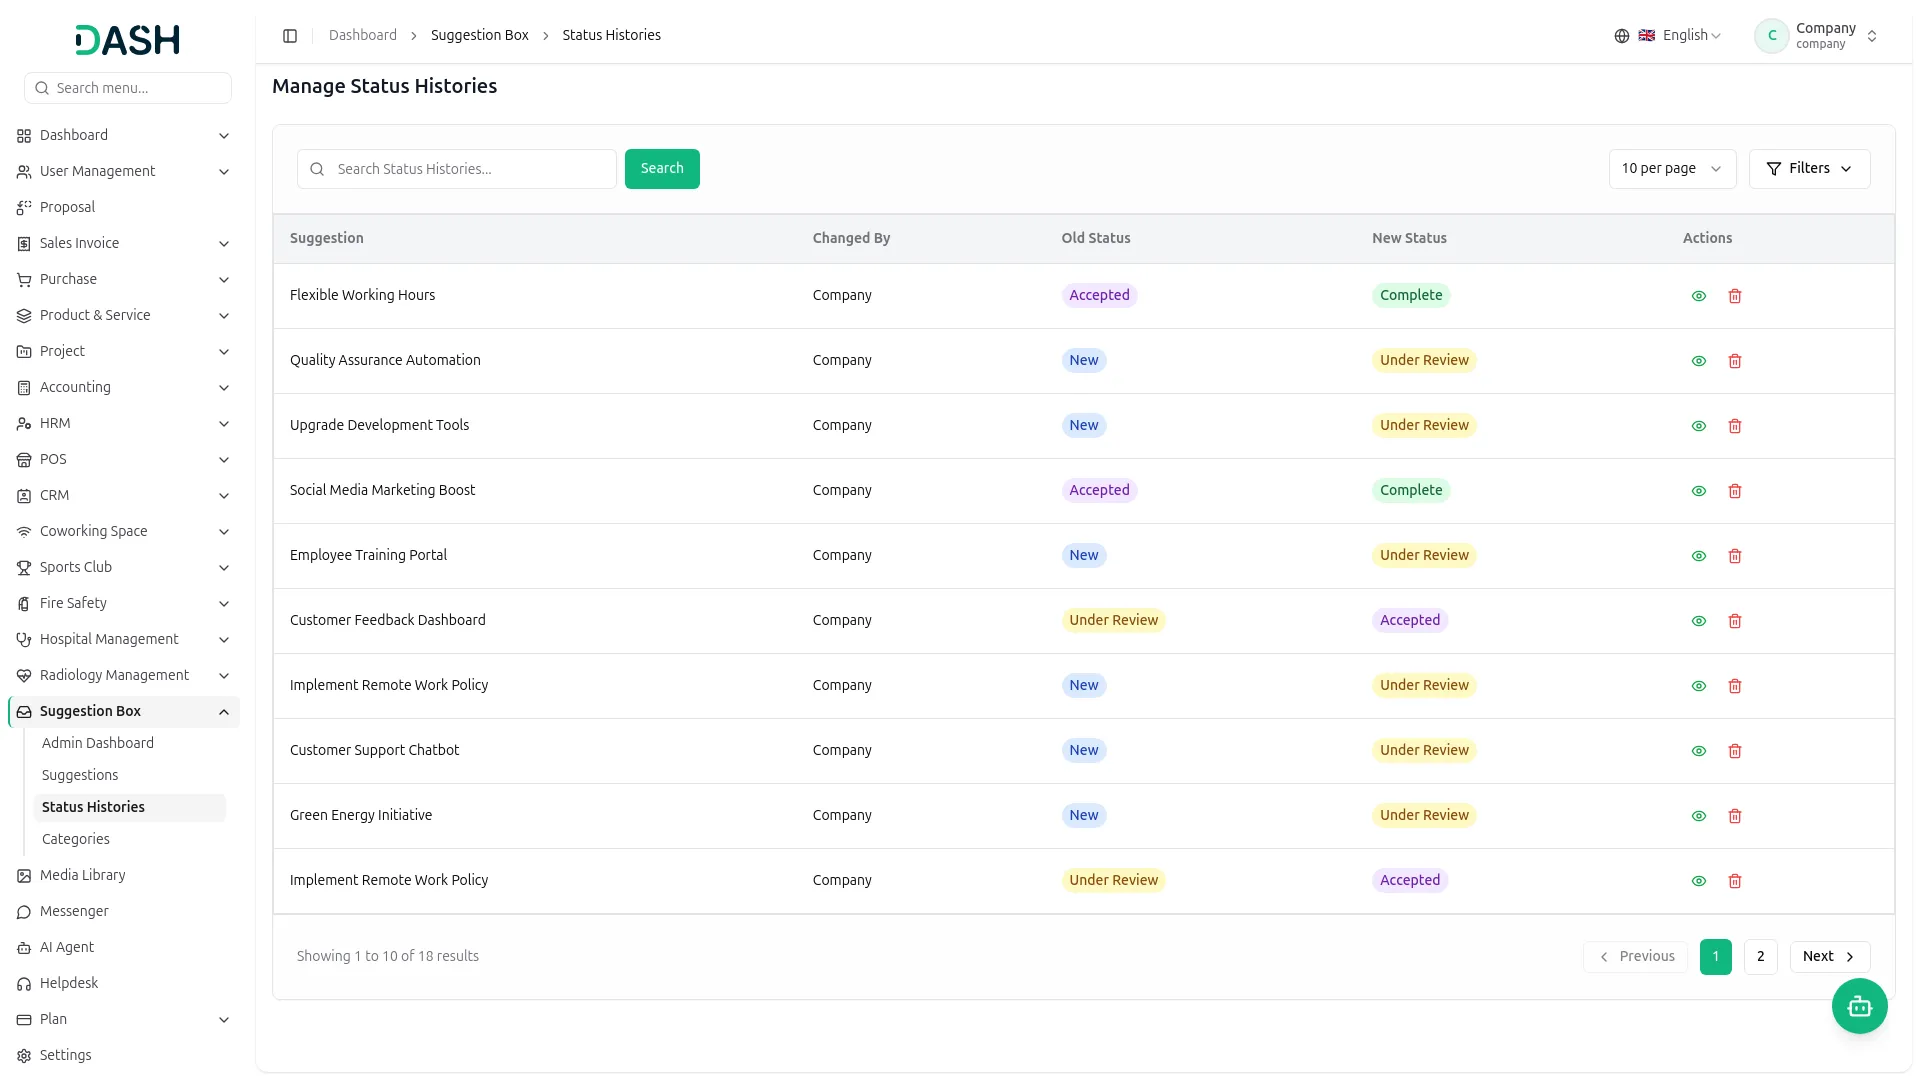1920x1080 pixels.
Task: Go to page 2 of results
Action: pyautogui.click(x=1760, y=957)
